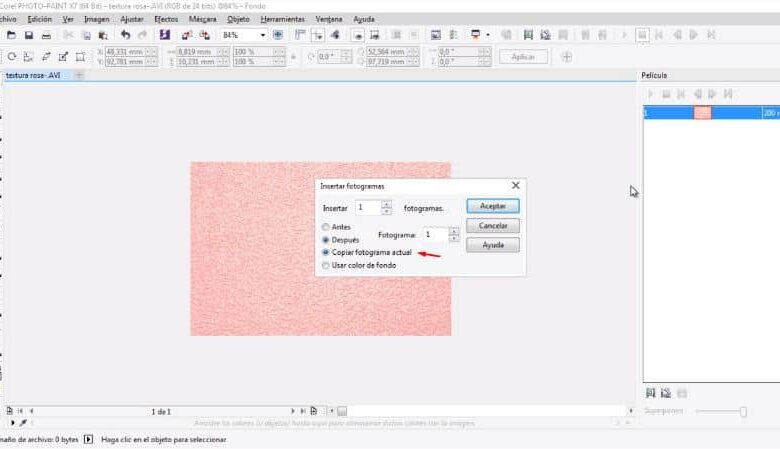Click the last-frame icon in Película panel
Screen dimensions: 780x449
(728, 94)
